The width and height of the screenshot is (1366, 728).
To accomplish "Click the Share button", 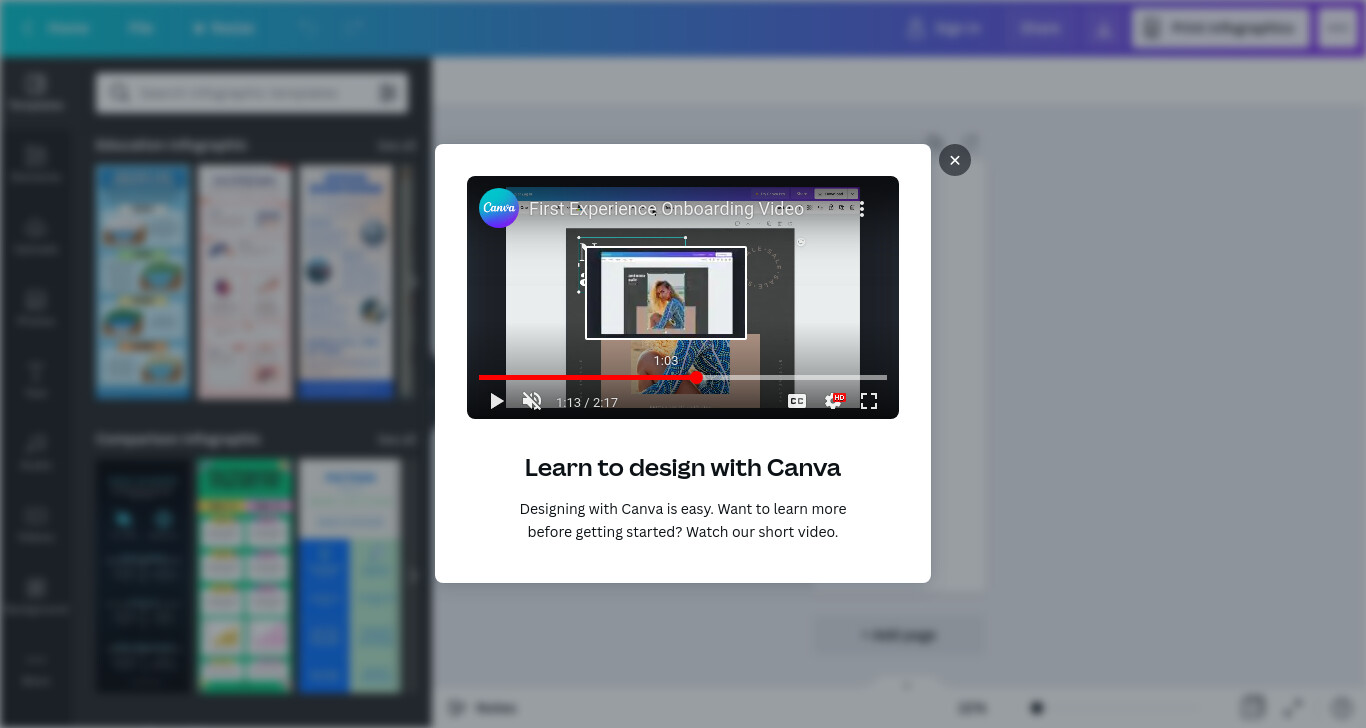I will coord(1040,28).
